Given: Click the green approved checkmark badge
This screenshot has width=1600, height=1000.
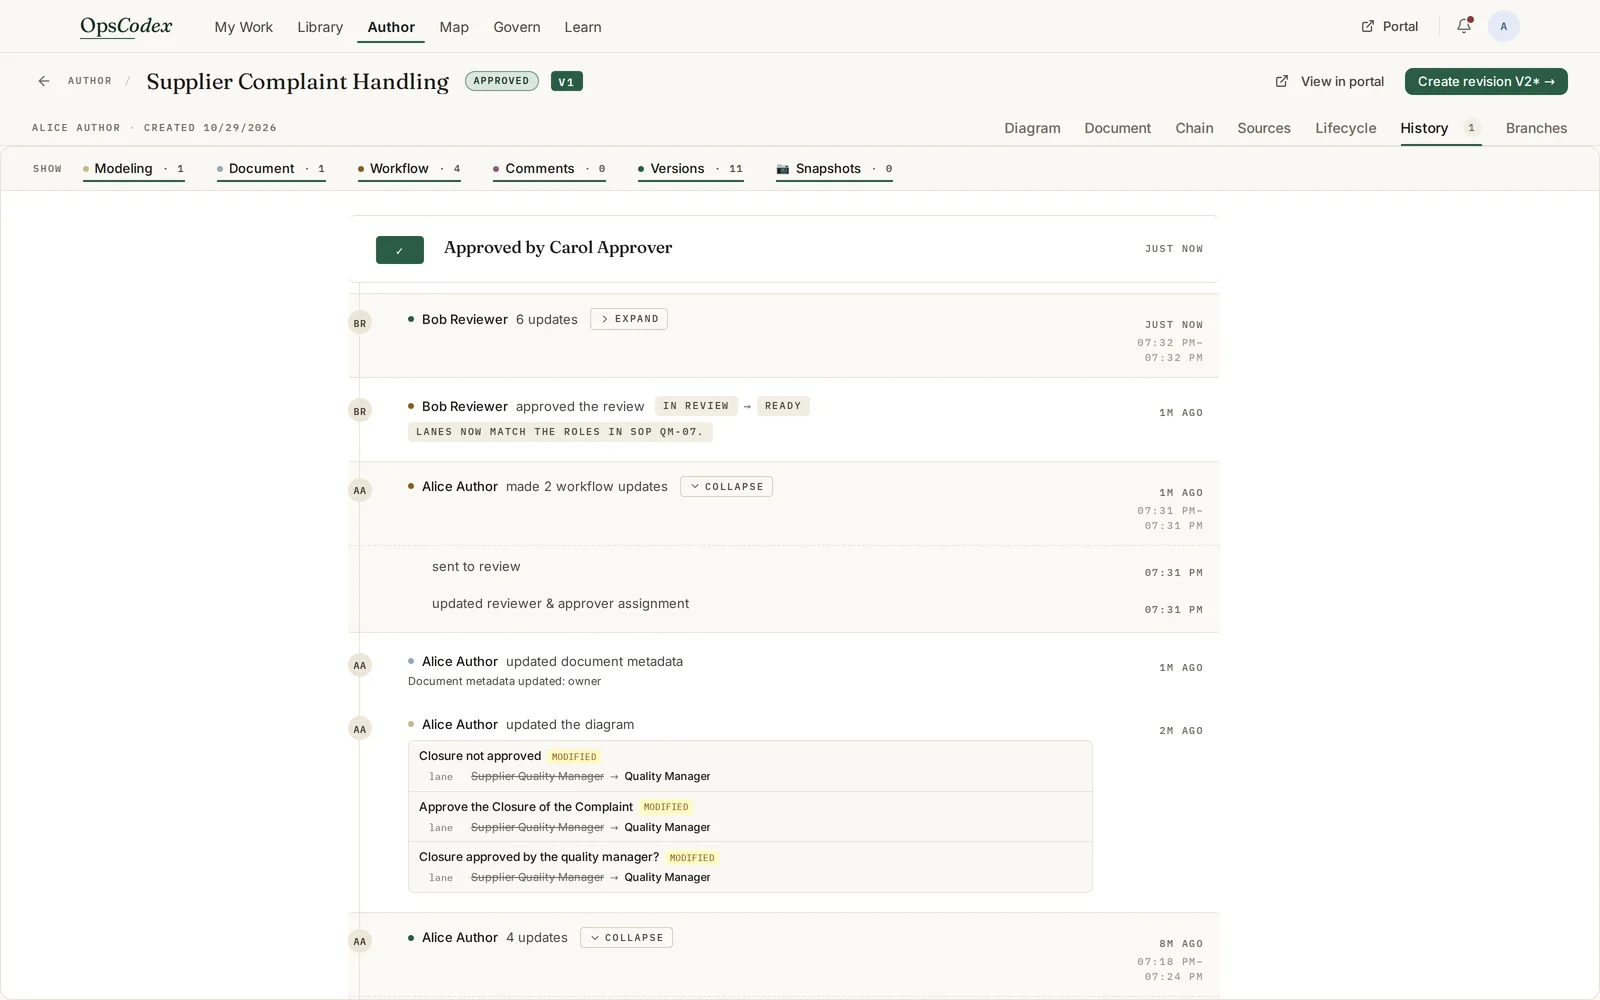Looking at the screenshot, I should (x=400, y=250).
